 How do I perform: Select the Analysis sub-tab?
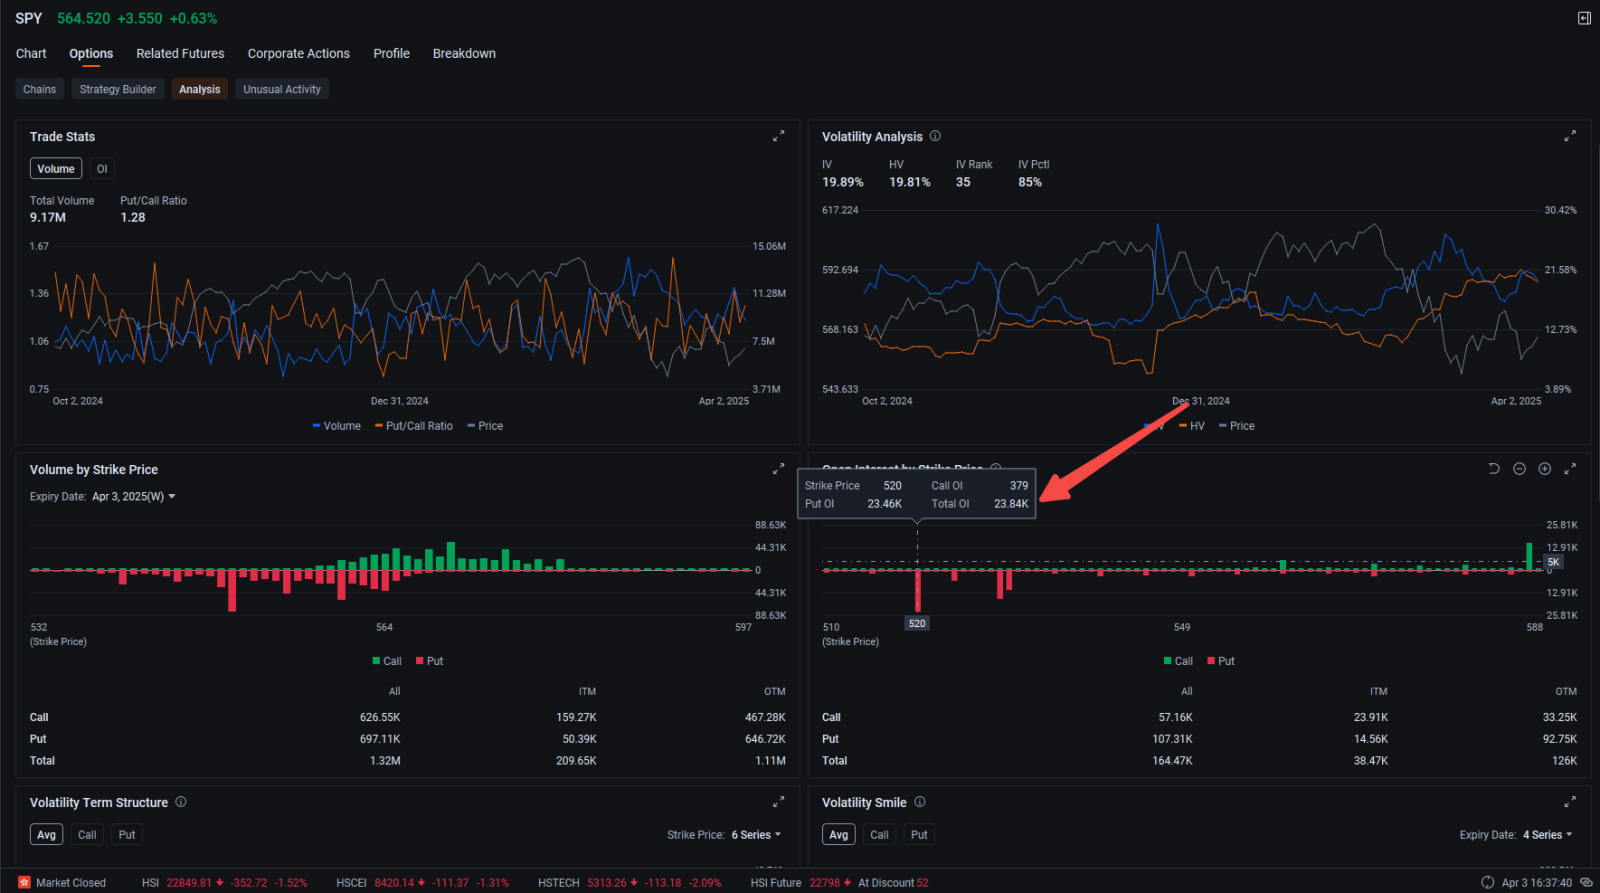pyautogui.click(x=200, y=89)
